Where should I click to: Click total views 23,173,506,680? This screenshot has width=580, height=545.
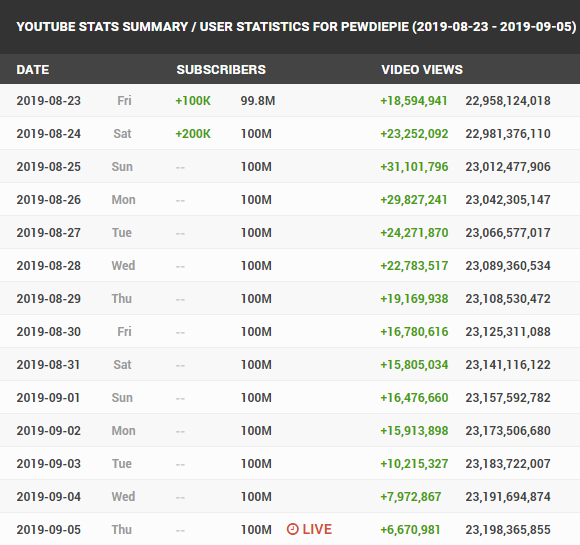[508, 430]
